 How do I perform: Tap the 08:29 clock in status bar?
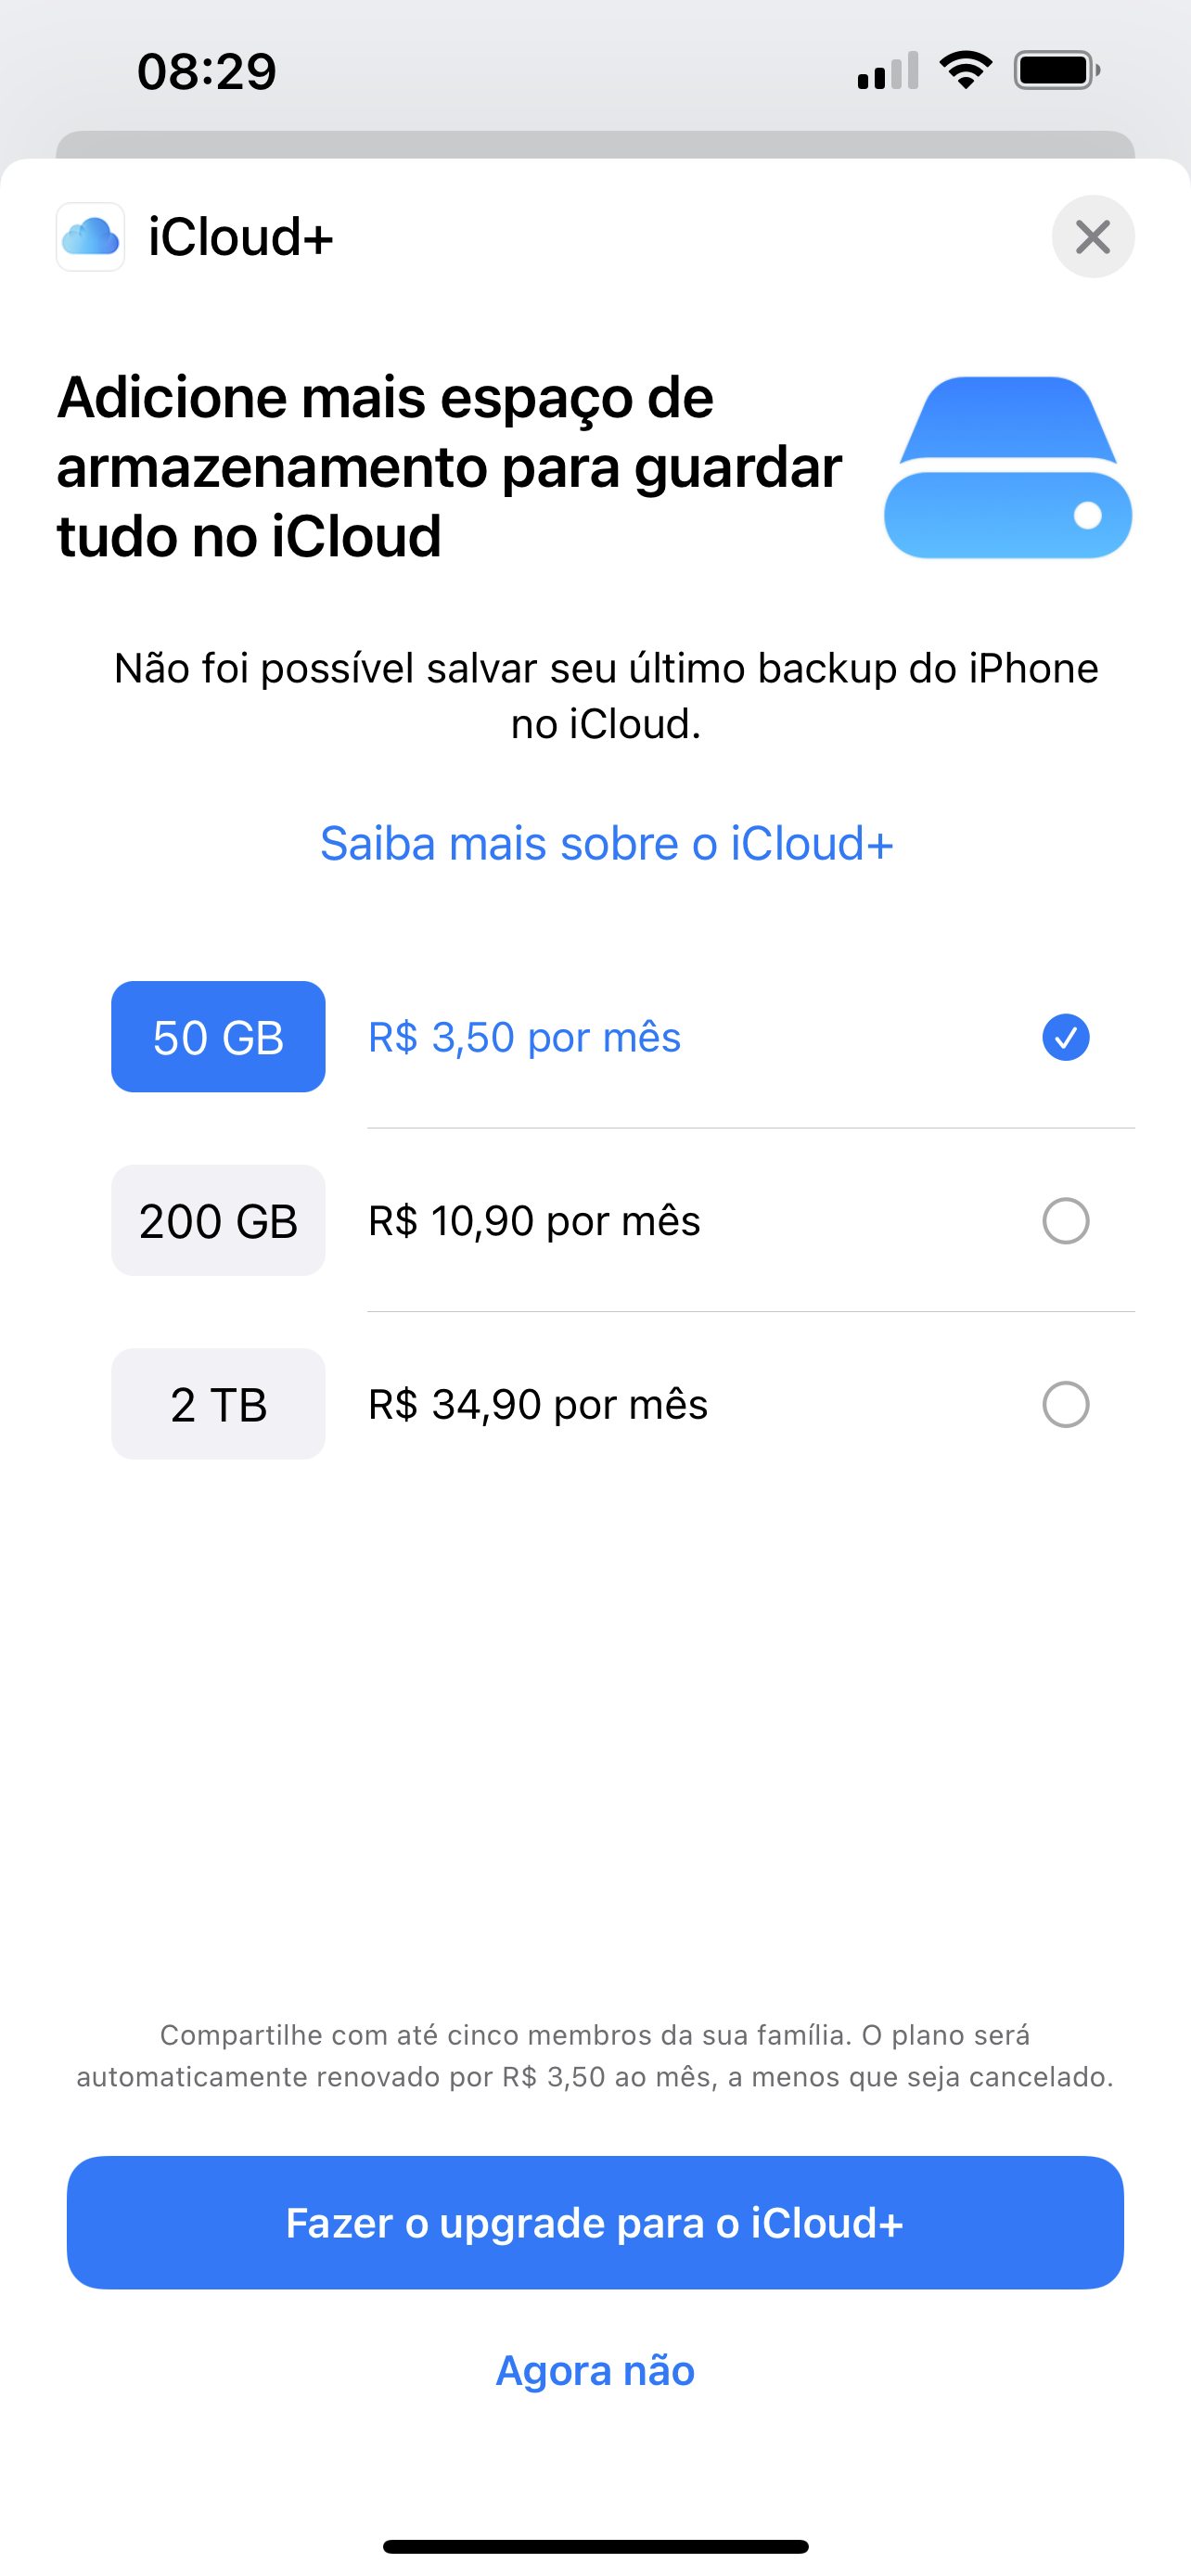pyautogui.click(x=207, y=72)
